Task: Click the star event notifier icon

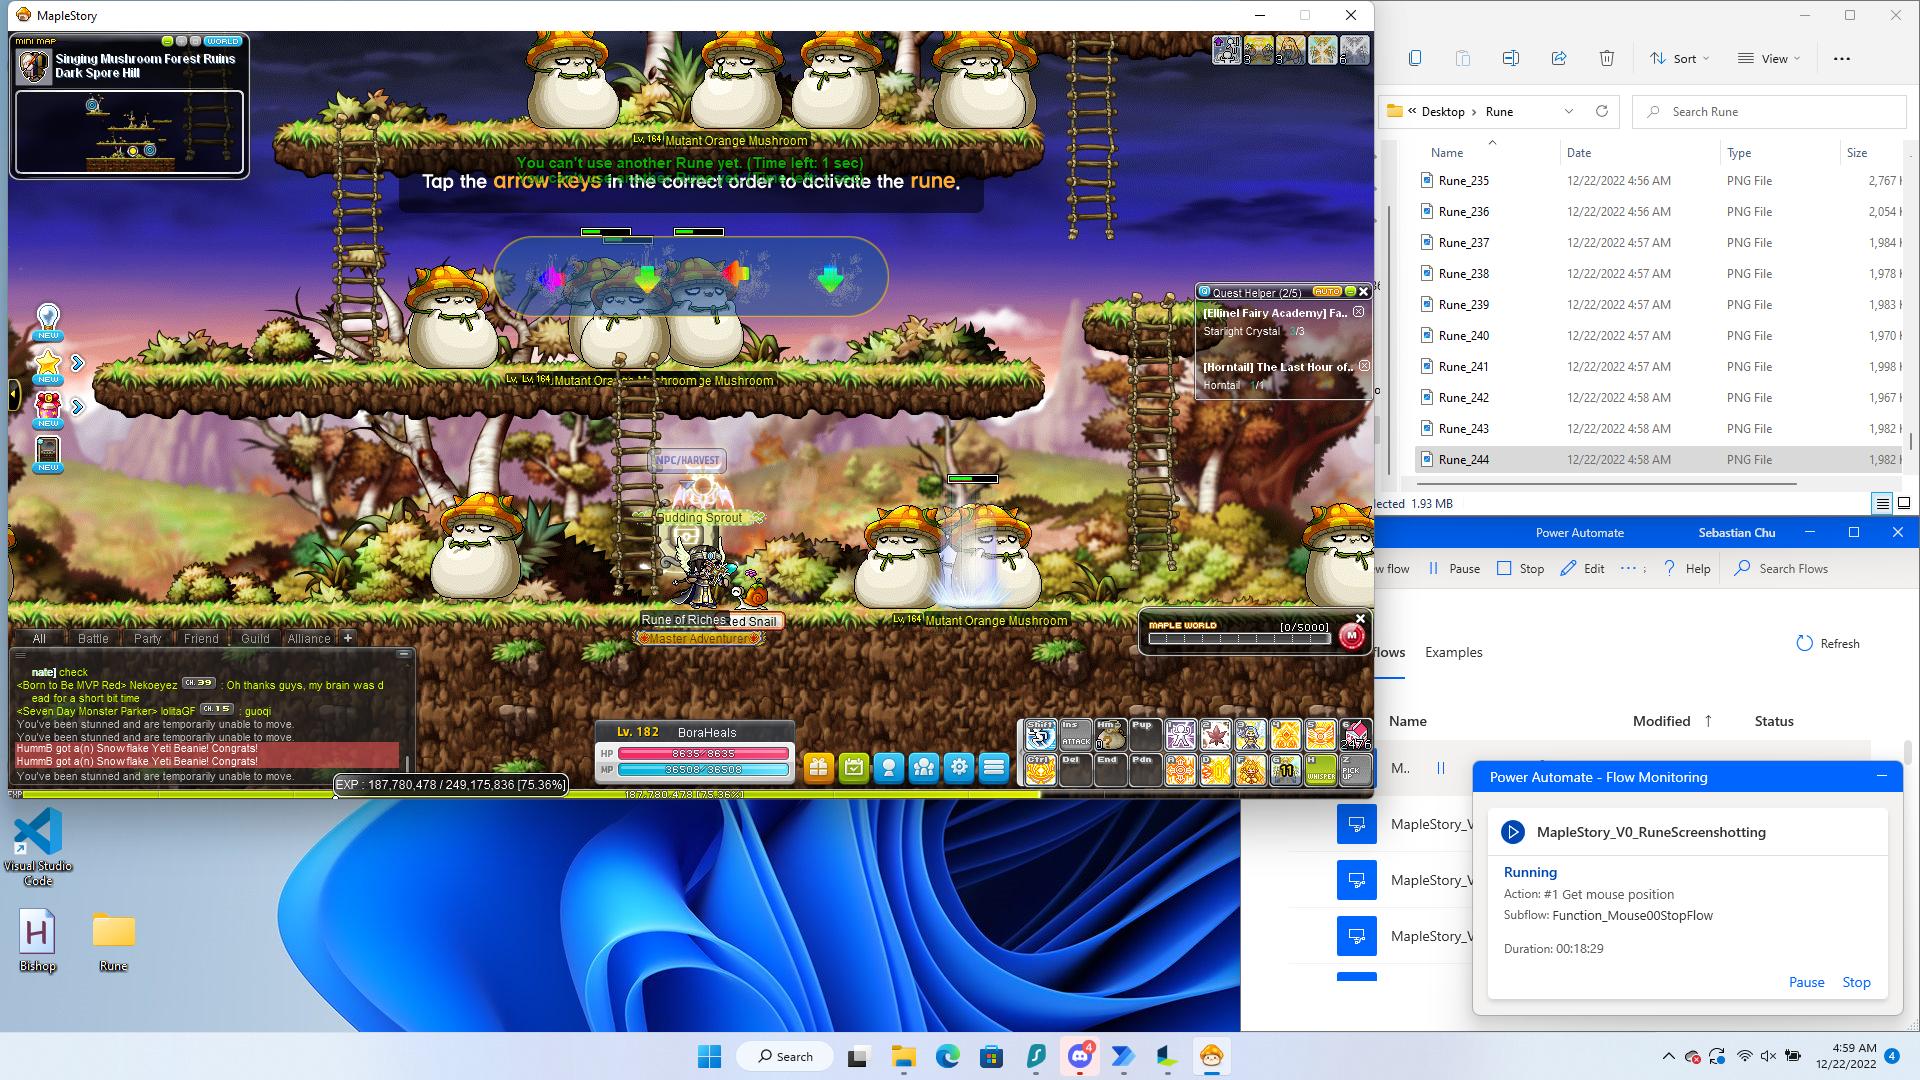Action: (48, 365)
